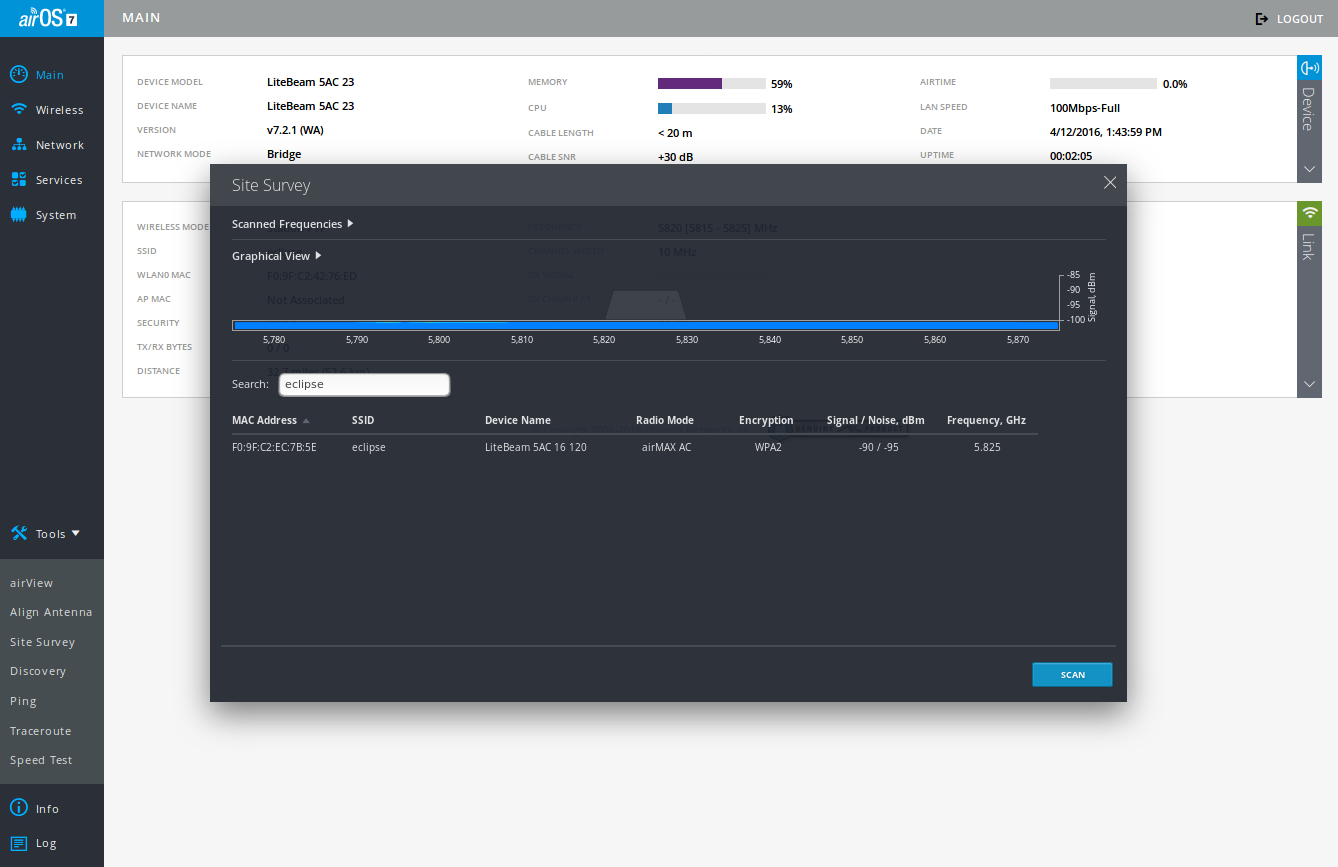Image resolution: width=1338 pixels, height=867 pixels.
Task: Click the Logout arrow icon
Action: coord(1262,19)
